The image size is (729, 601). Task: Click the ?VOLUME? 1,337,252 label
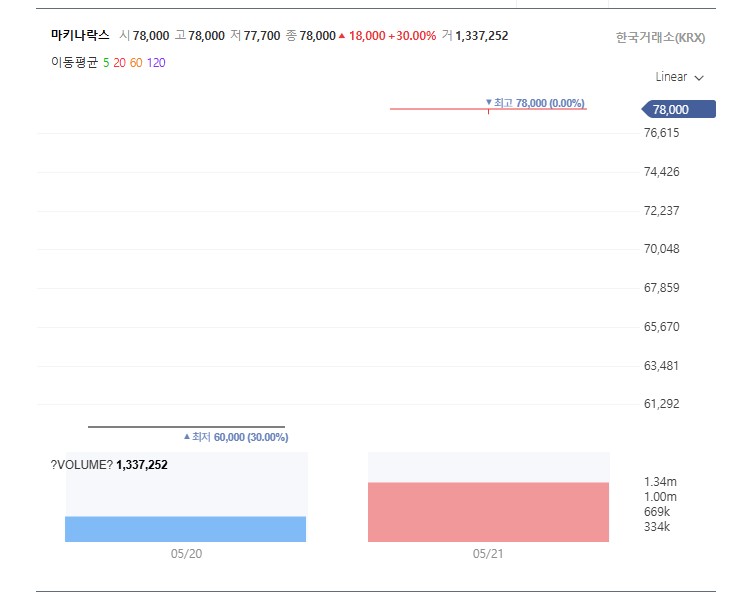pyautogui.click(x=109, y=465)
